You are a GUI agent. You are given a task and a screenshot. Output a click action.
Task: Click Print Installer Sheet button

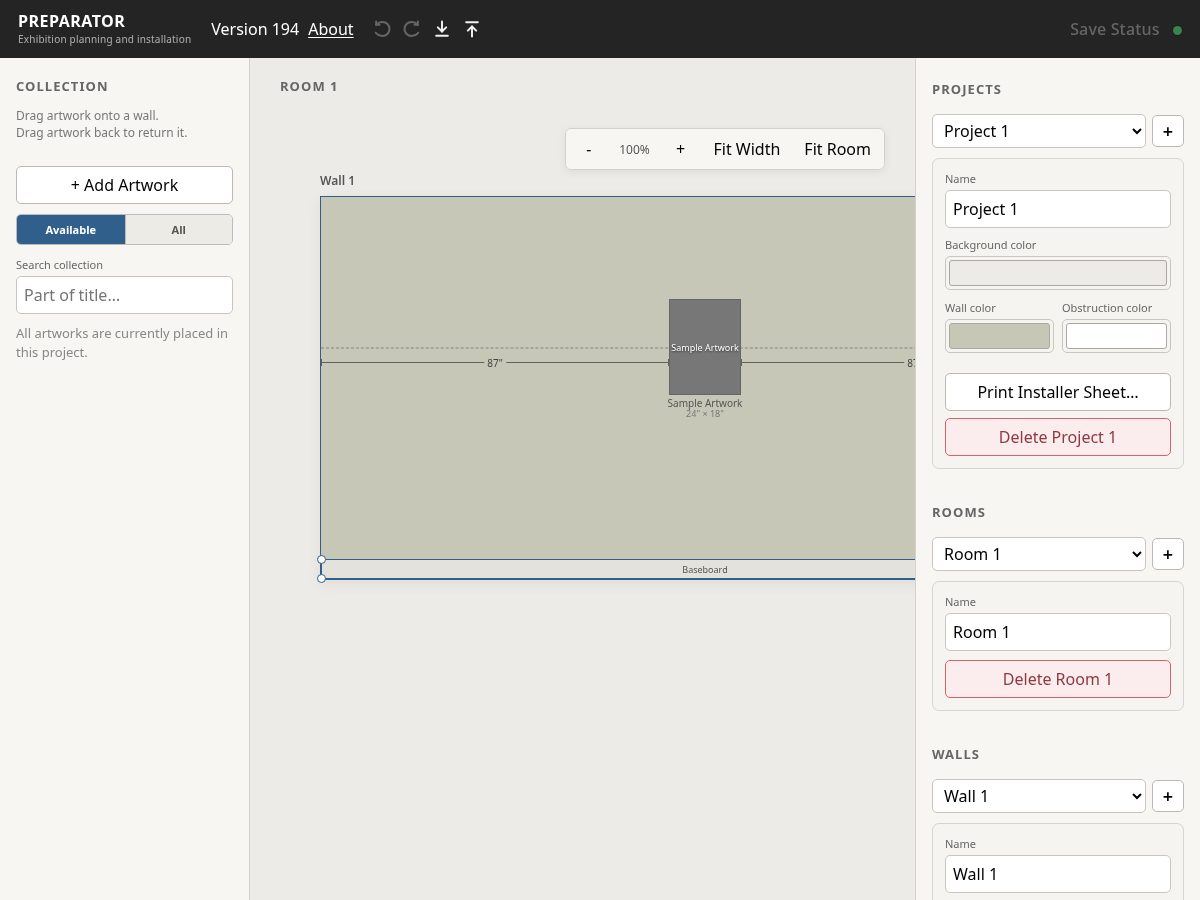[1058, 392]
